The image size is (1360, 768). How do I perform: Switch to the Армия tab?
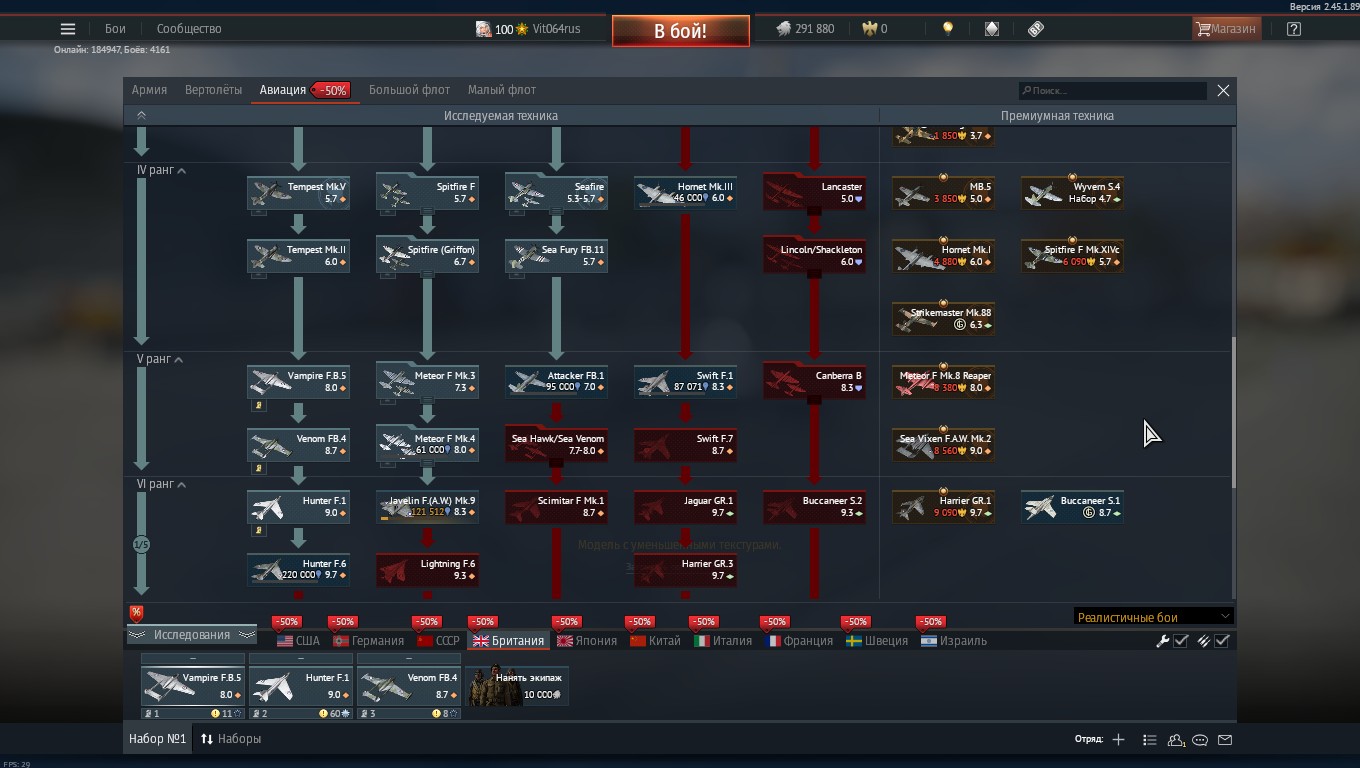[149, 90]
